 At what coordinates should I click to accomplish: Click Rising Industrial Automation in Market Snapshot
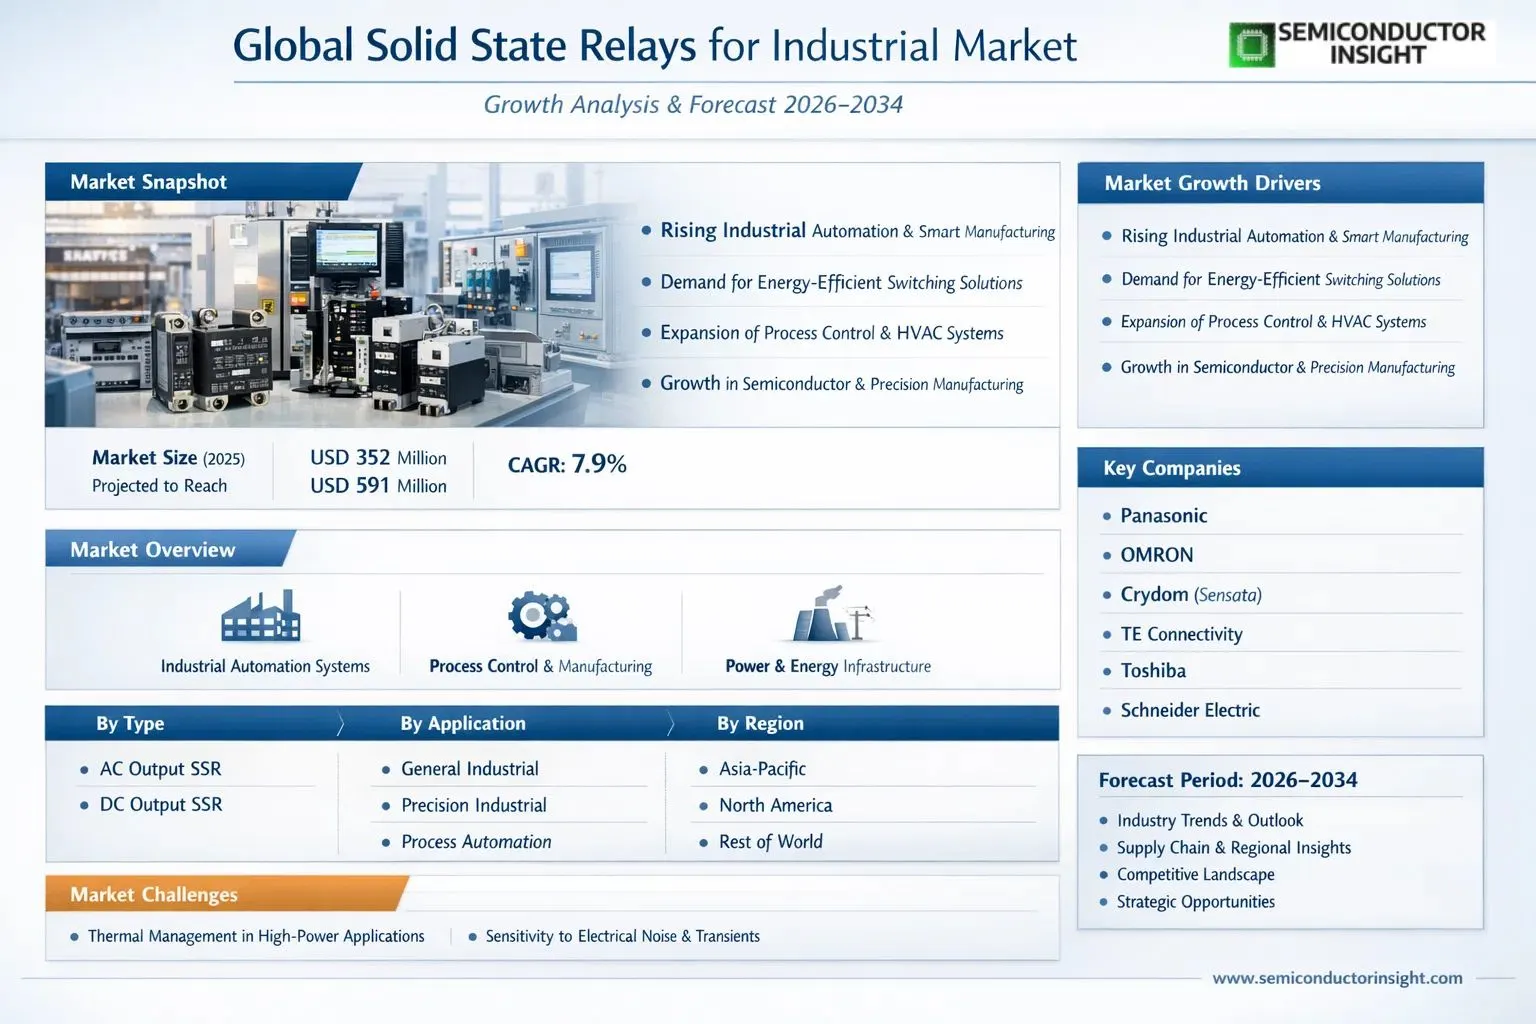click(857, 231)
